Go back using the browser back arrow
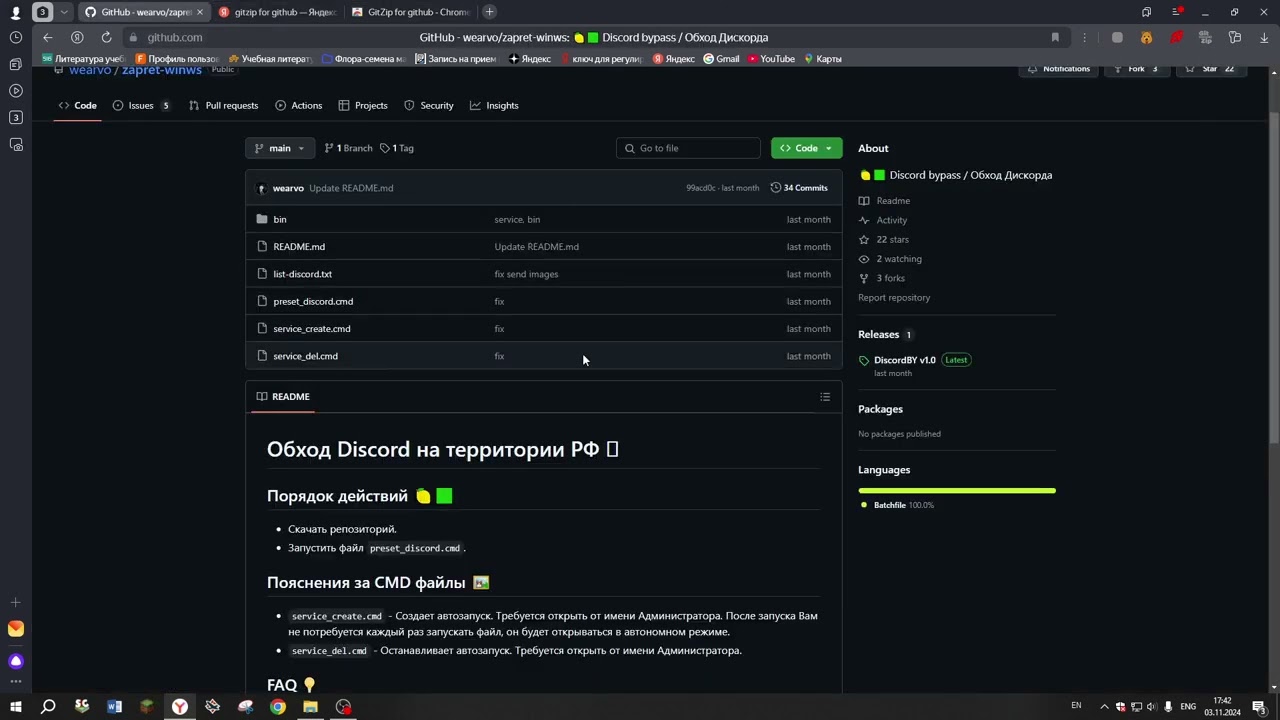The image size is (1280, 720). [x=47, y=38]
